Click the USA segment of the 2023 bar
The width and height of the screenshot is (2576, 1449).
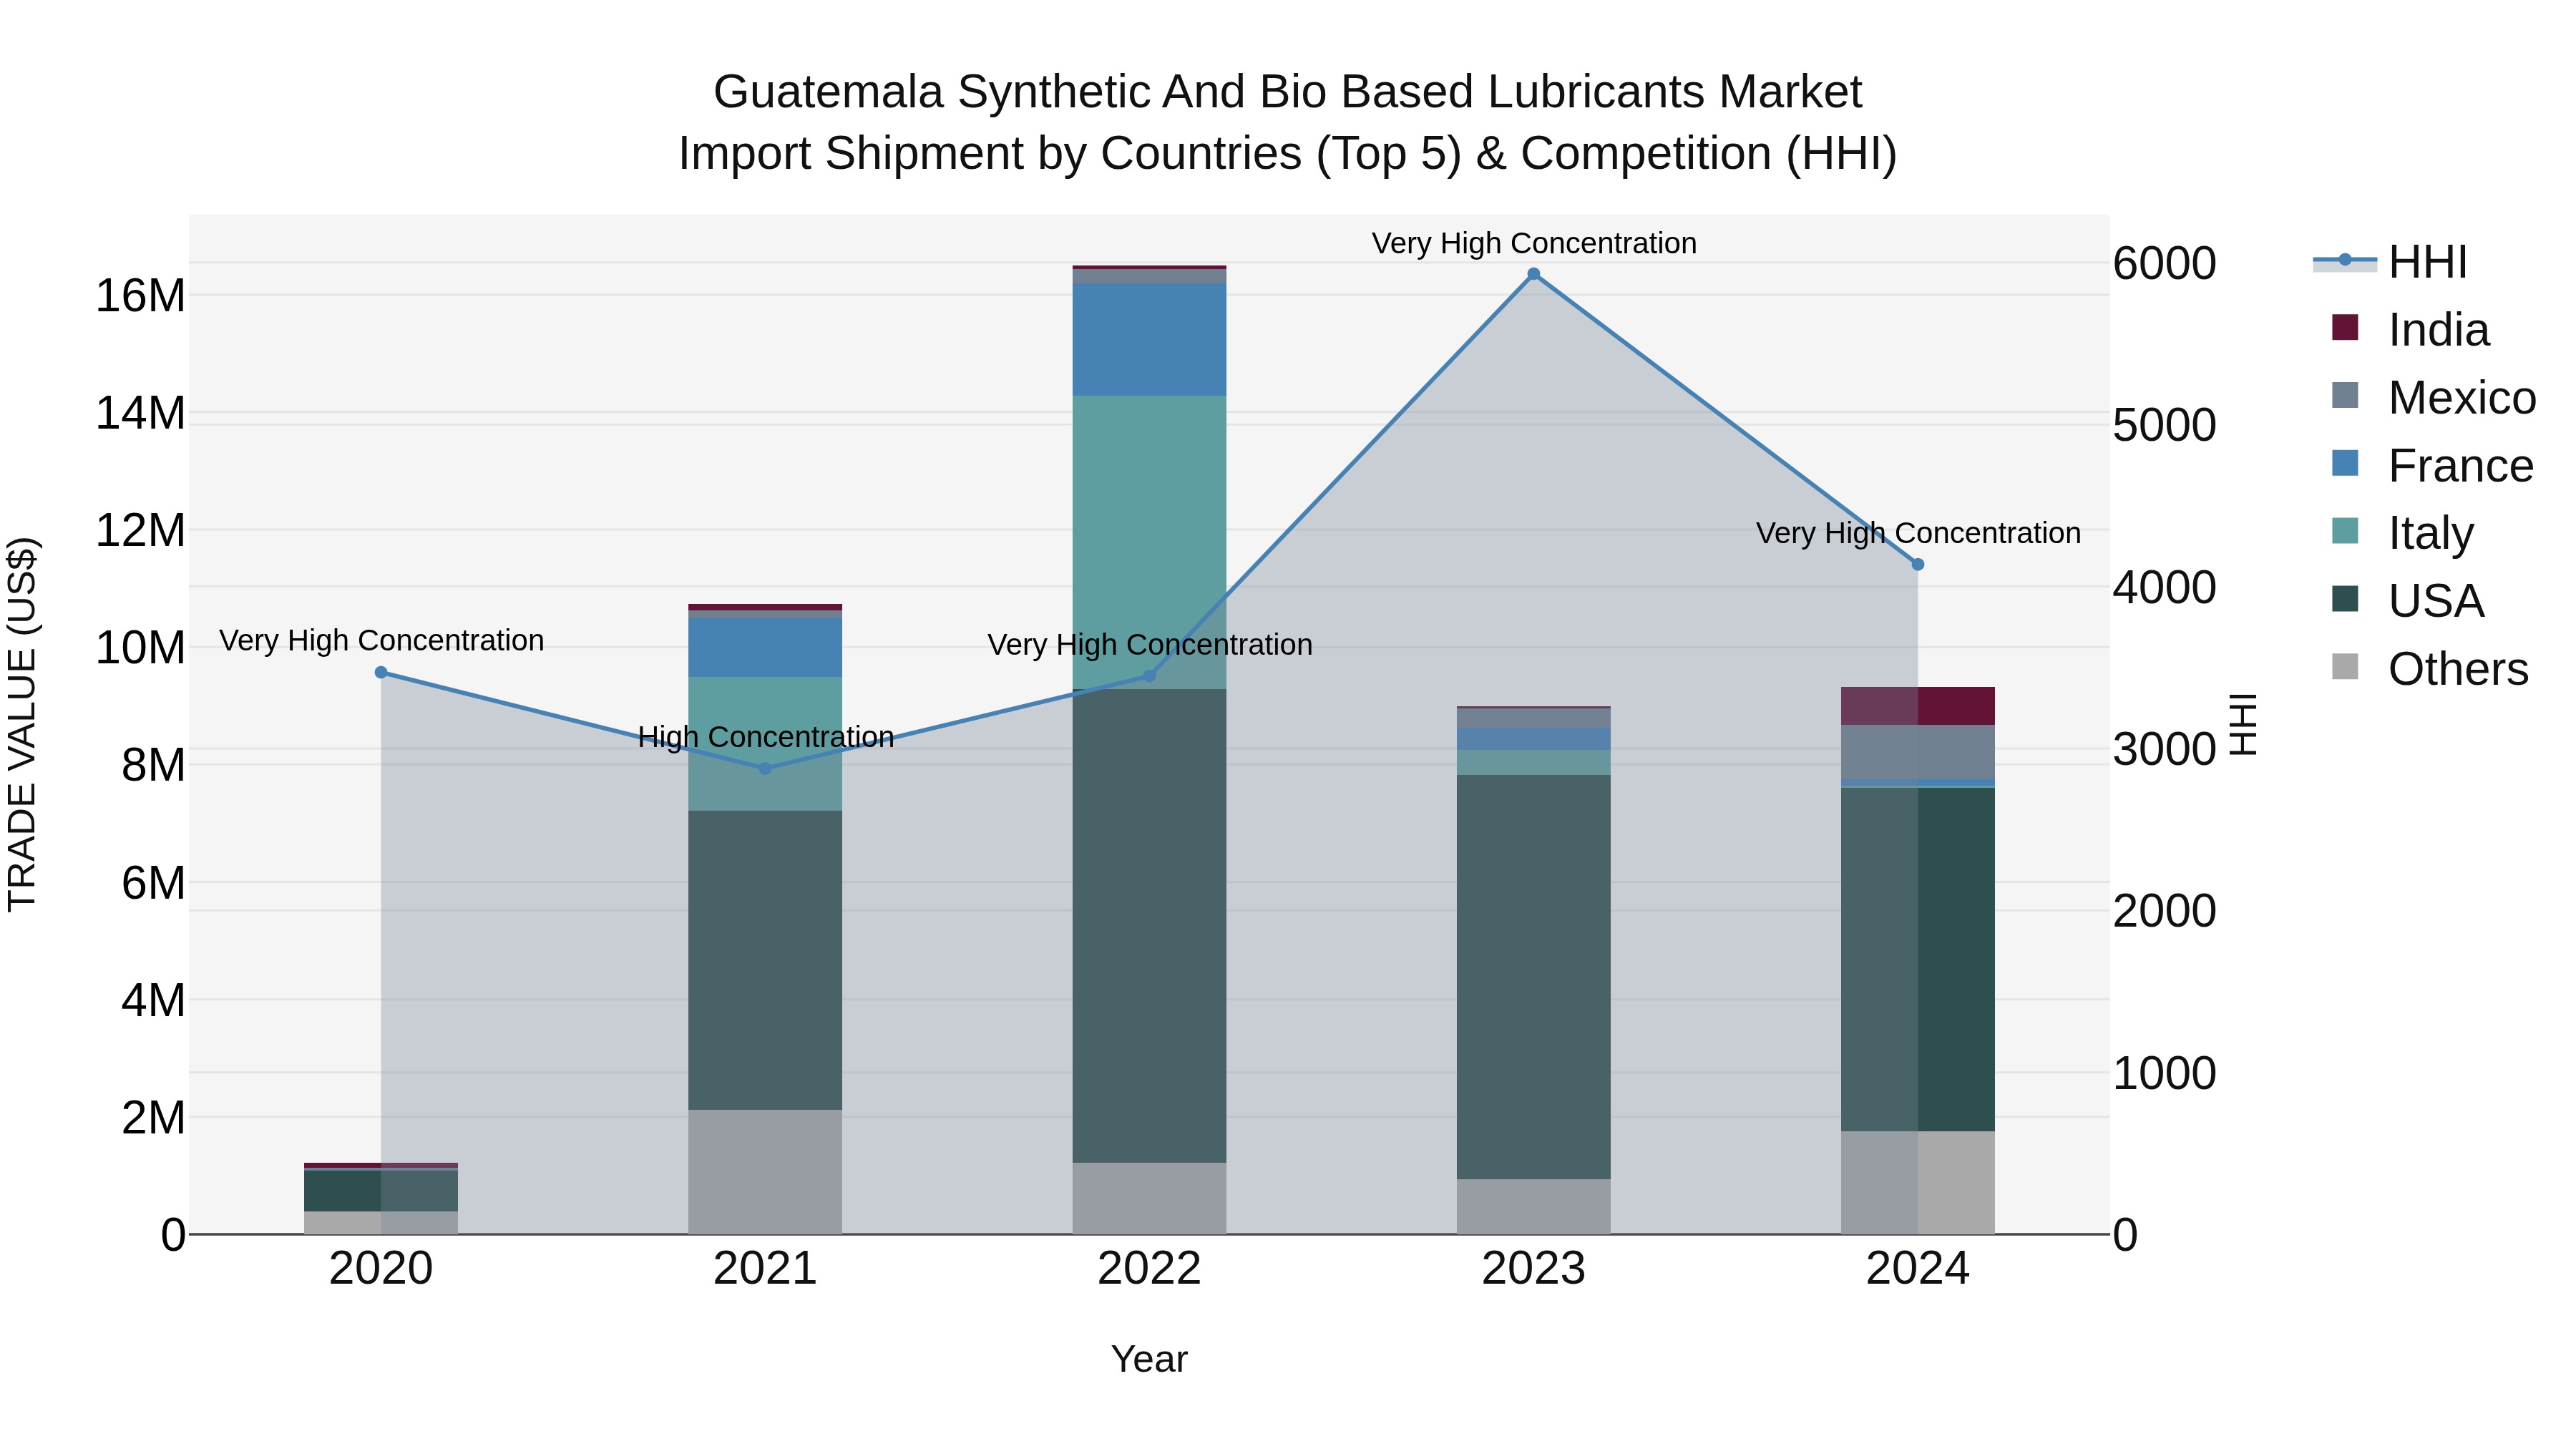click(1533, 977)
